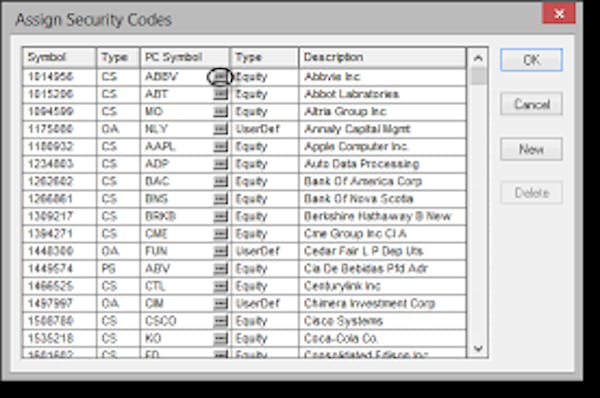Select the Chimera Investment Corp cell

click(x=383, y=304)
